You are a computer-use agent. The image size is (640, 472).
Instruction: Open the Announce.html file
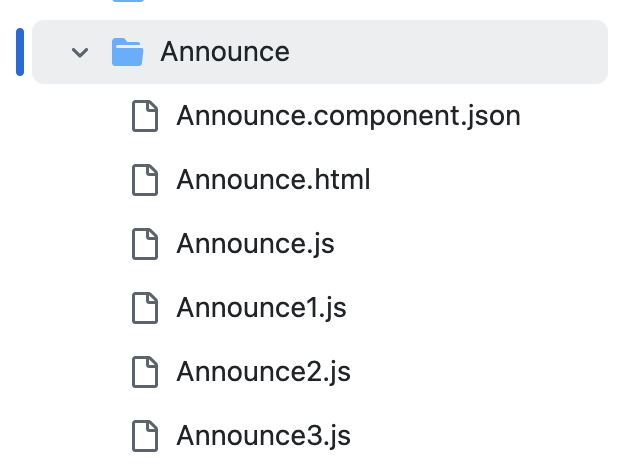point(273,180)
